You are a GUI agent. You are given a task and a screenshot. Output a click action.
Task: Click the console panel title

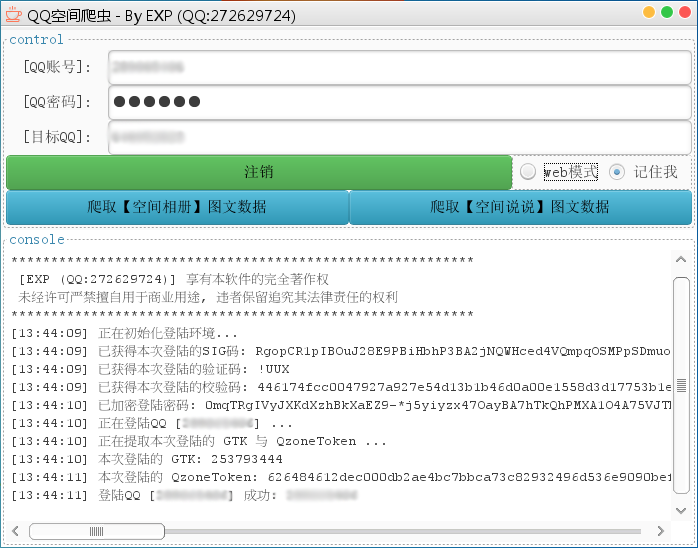coord(37,239)
